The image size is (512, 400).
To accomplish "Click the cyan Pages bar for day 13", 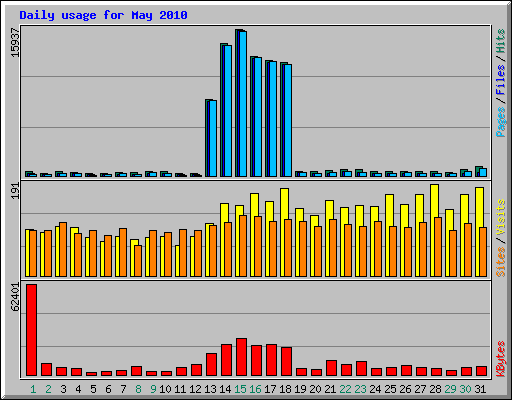I will click(x=213, y=138).
